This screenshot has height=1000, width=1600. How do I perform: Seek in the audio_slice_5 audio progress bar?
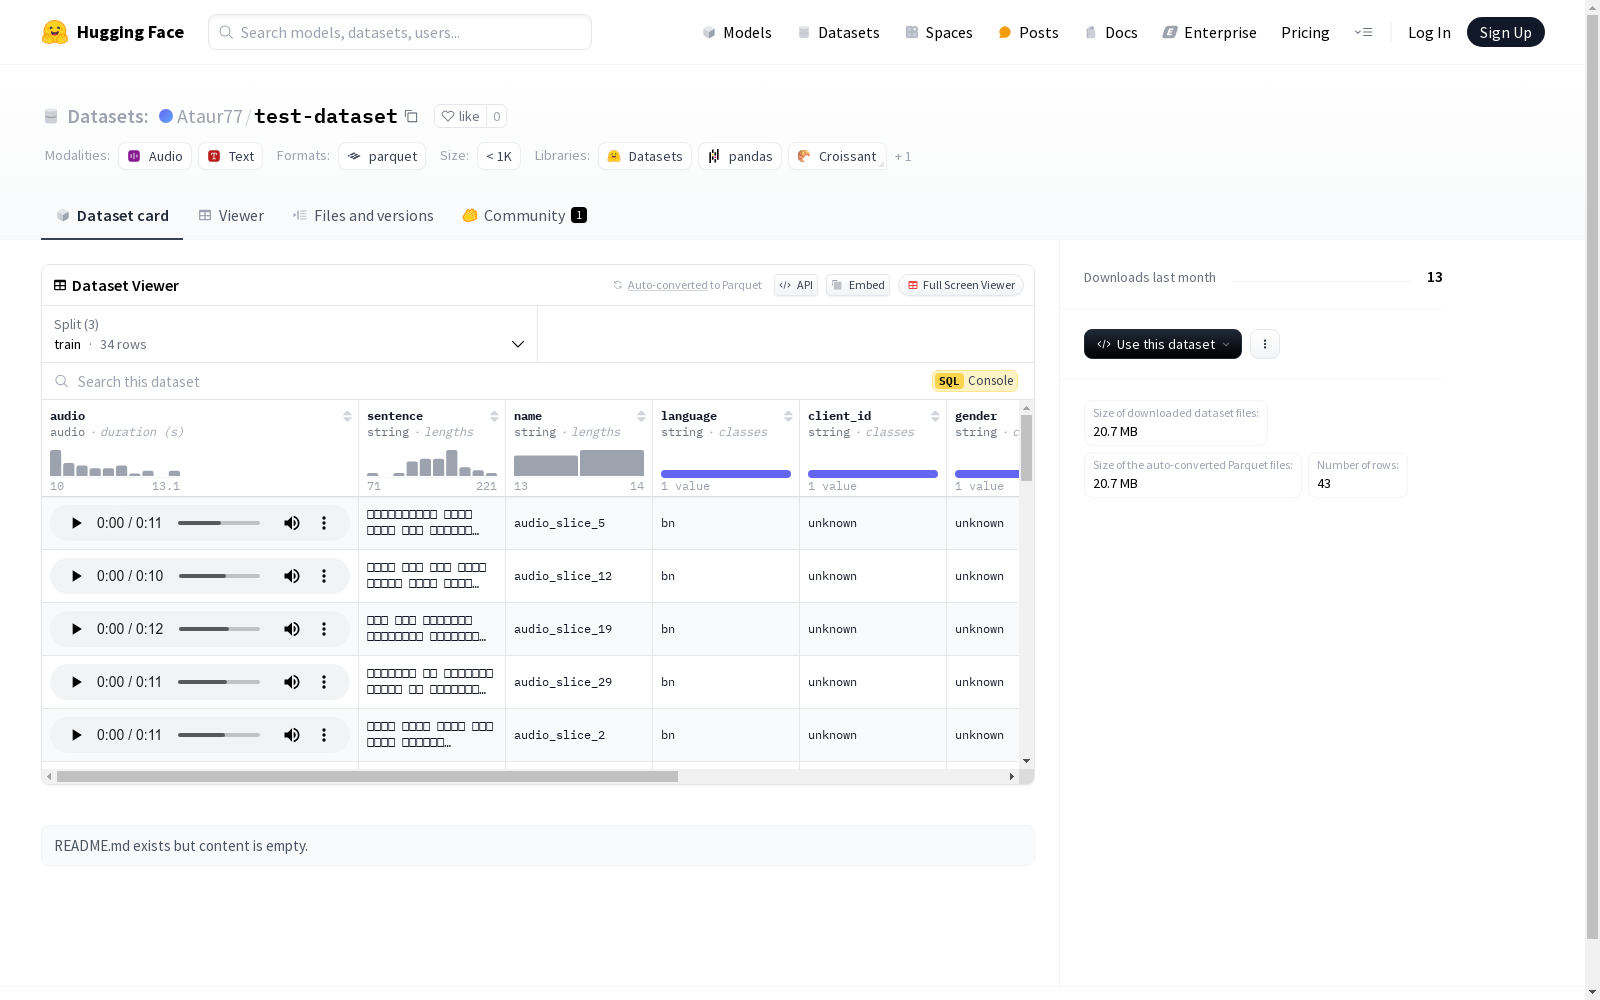coord(219,523)
